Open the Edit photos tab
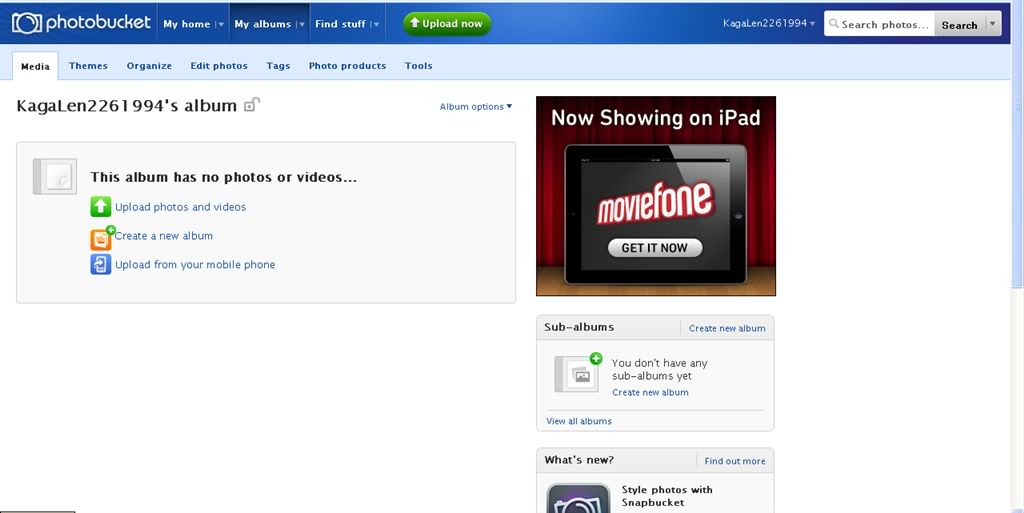Image resolution: width=1024 pixels, height=513 pixels. coord(219,66)
